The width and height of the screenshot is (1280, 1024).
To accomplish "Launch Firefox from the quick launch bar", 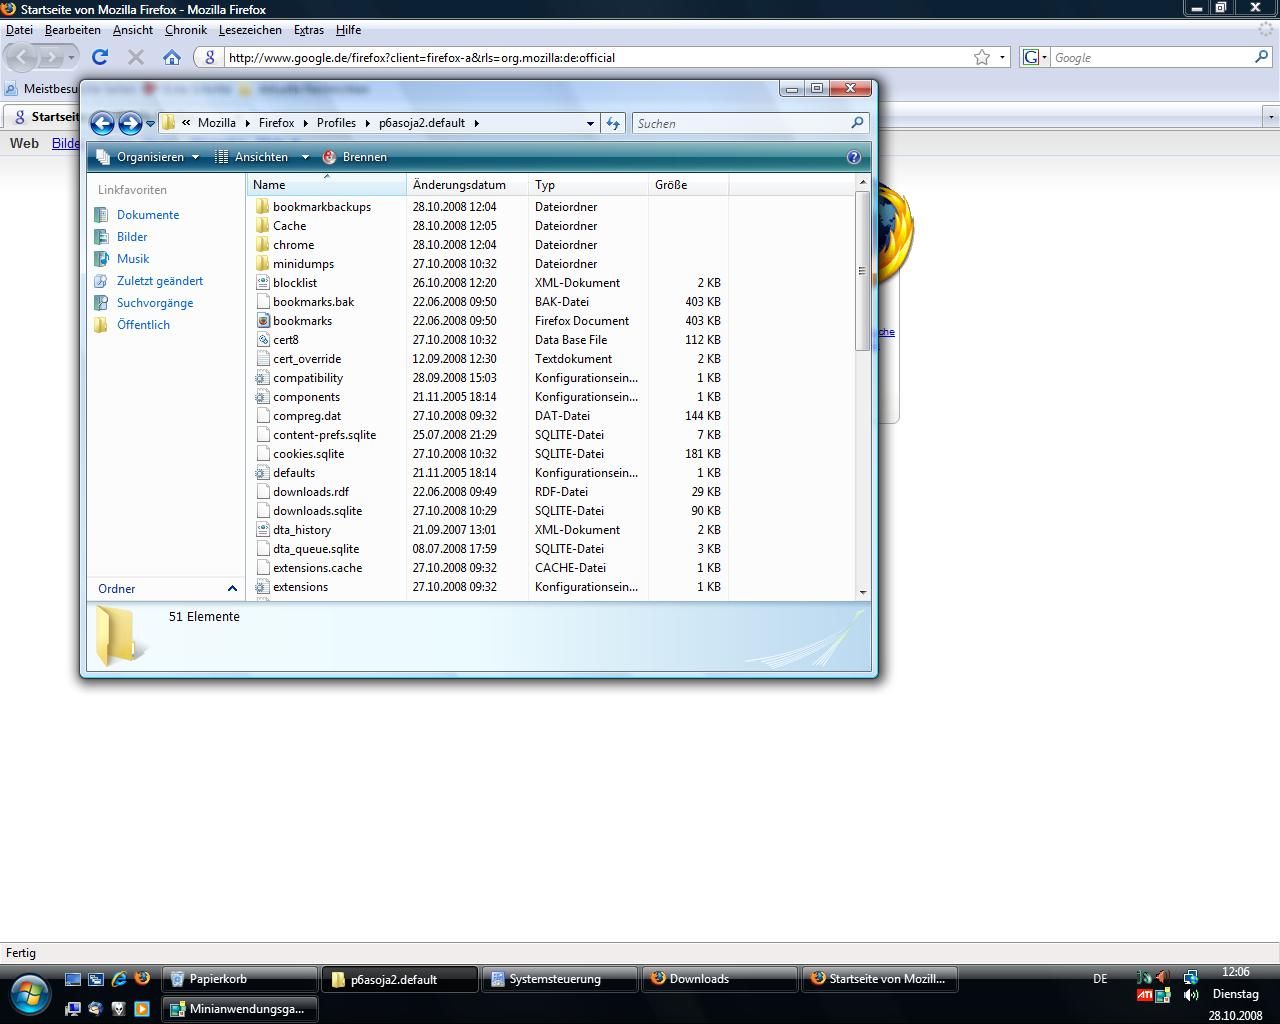I will click(142, 979).
